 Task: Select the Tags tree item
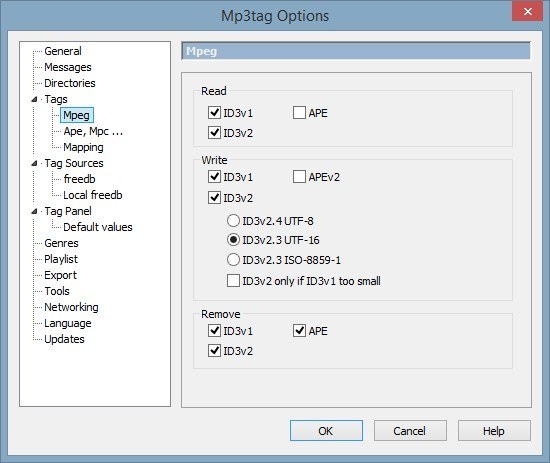click(x=56, y=99)
